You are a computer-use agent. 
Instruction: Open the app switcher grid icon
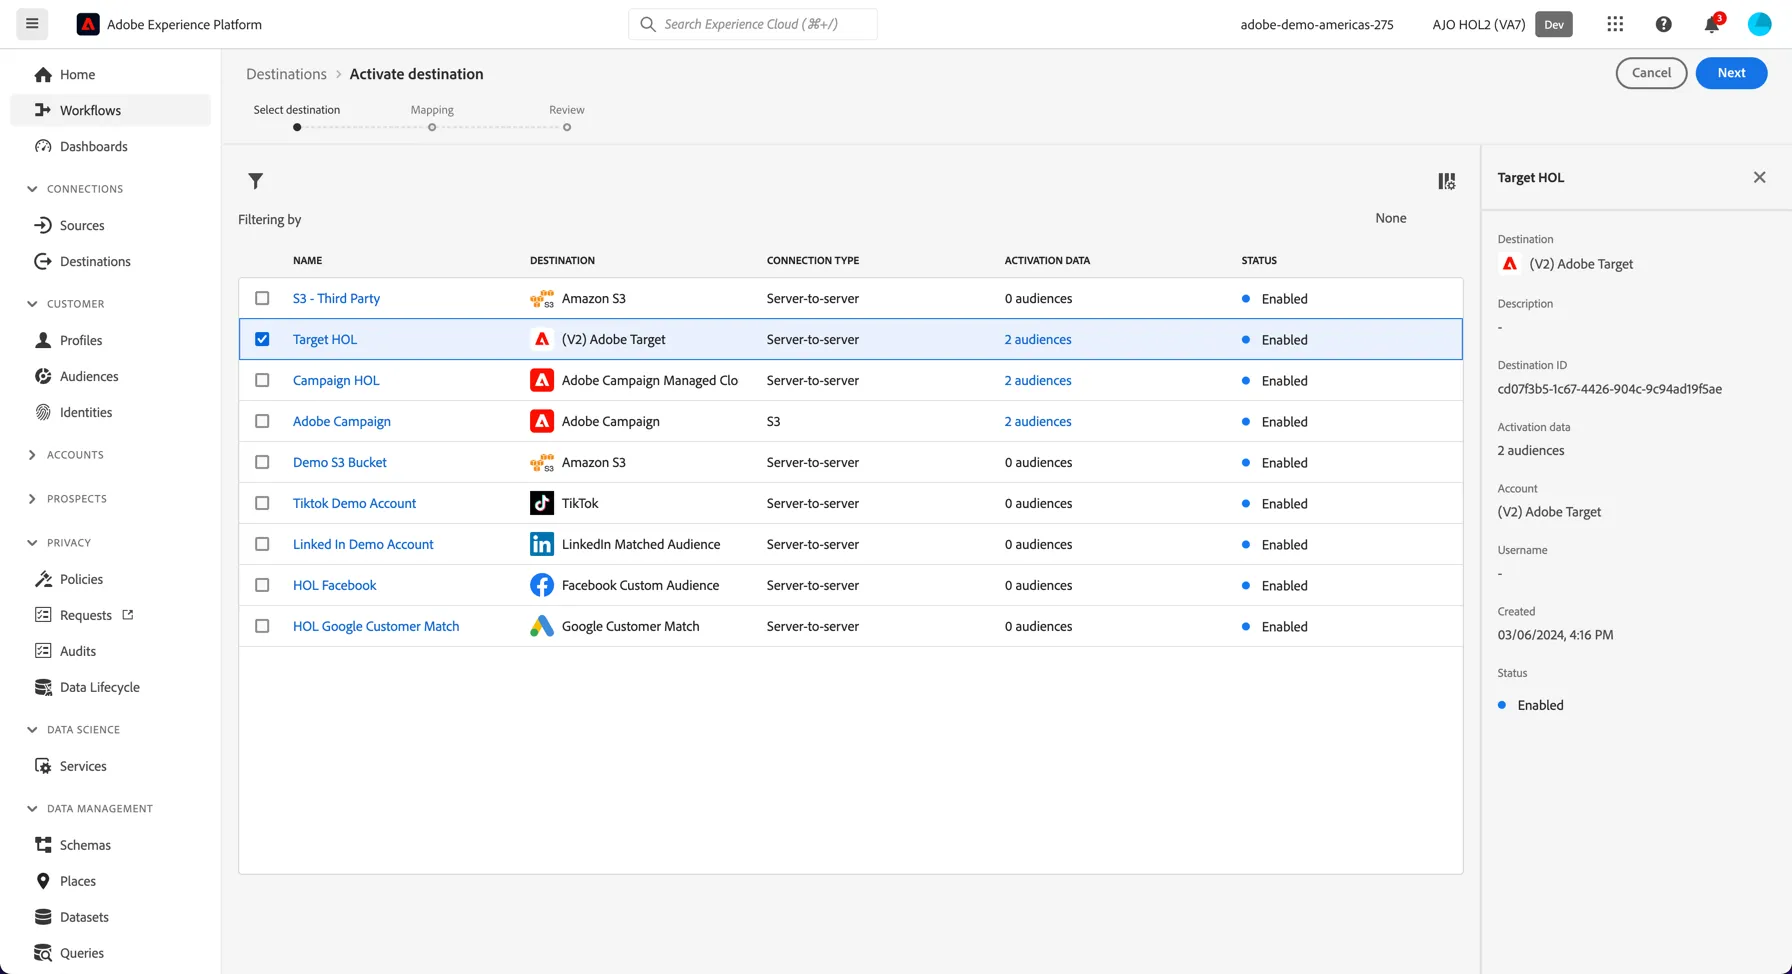pyautogui.click(x=1615, y=24)
